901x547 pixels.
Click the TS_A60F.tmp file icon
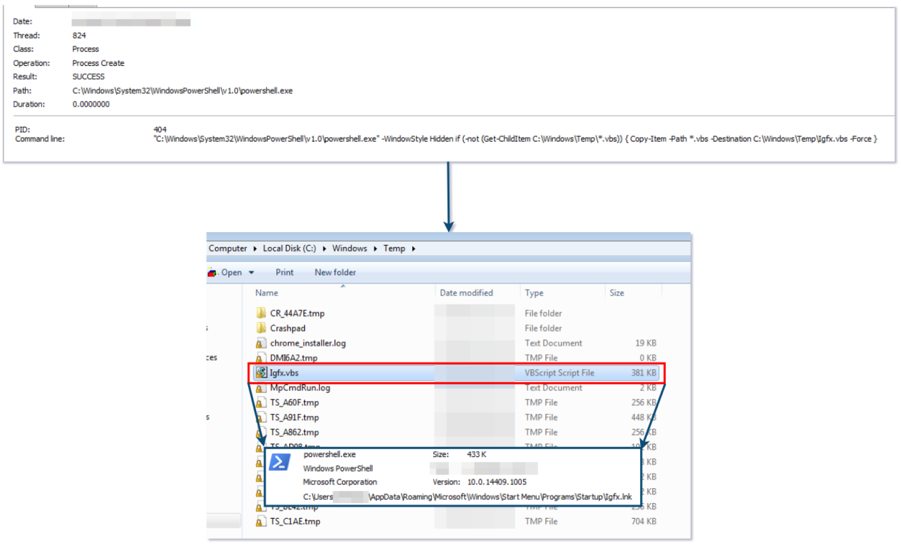[260, 403]
